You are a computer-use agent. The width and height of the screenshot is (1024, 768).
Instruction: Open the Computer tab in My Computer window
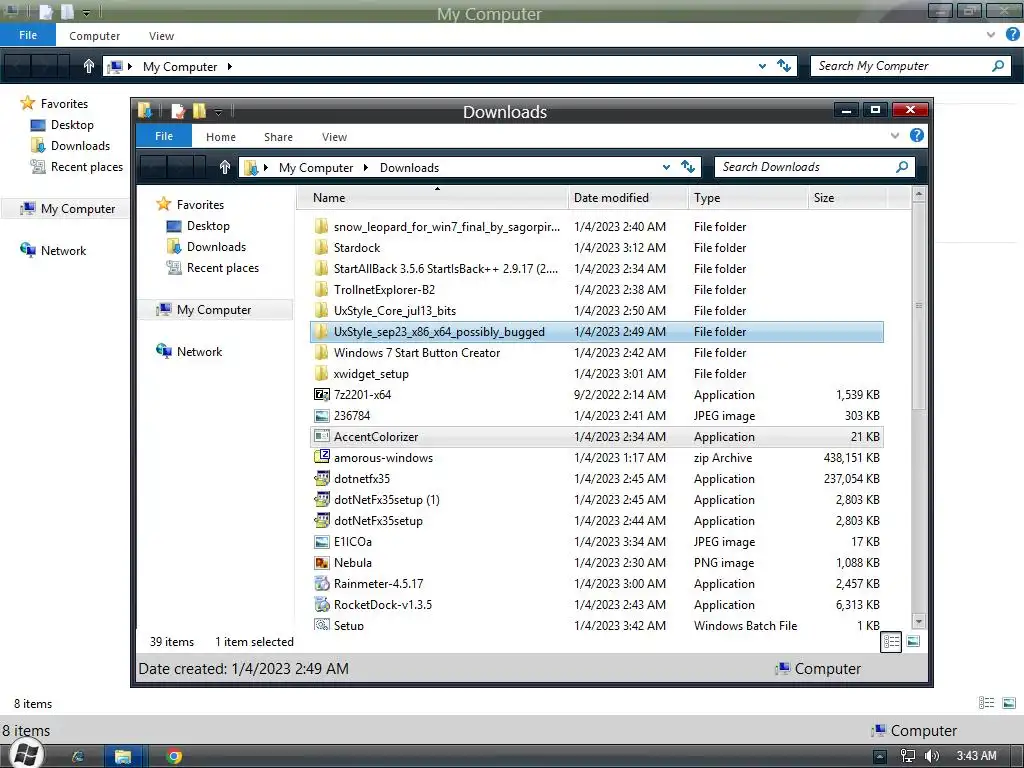95,36
